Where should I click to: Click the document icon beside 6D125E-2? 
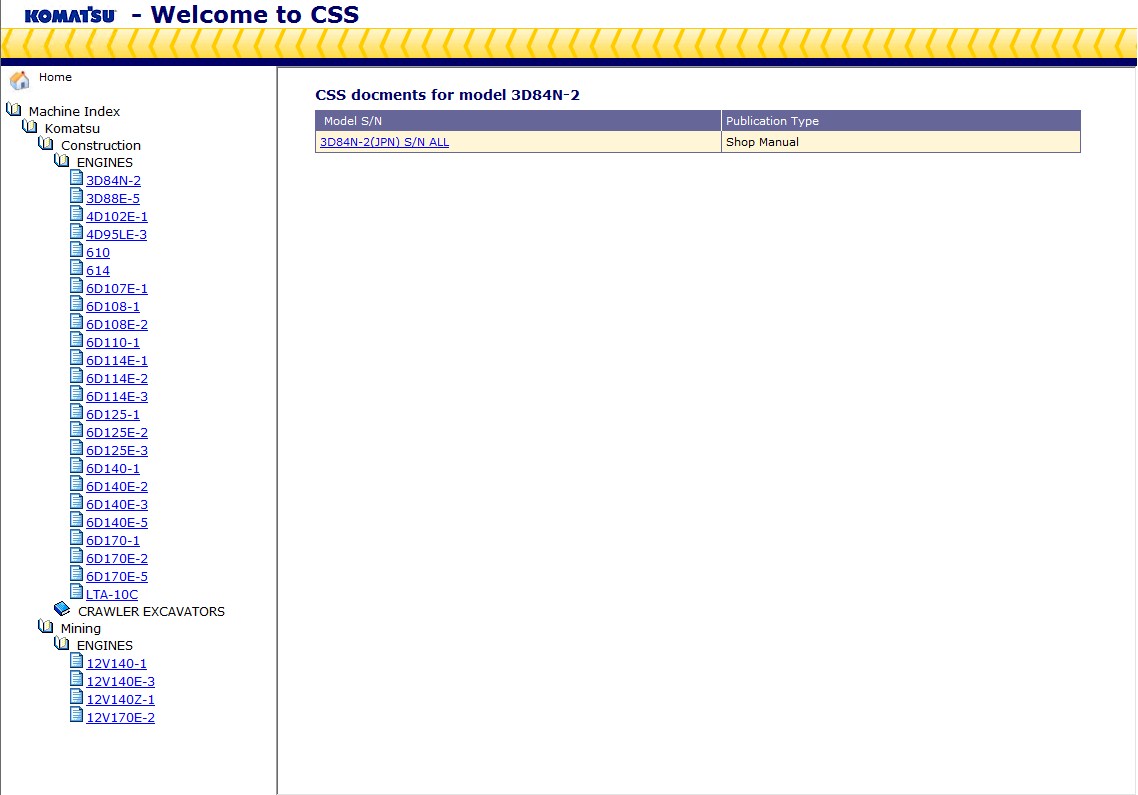pyautogui.click(x=76, y=429)
